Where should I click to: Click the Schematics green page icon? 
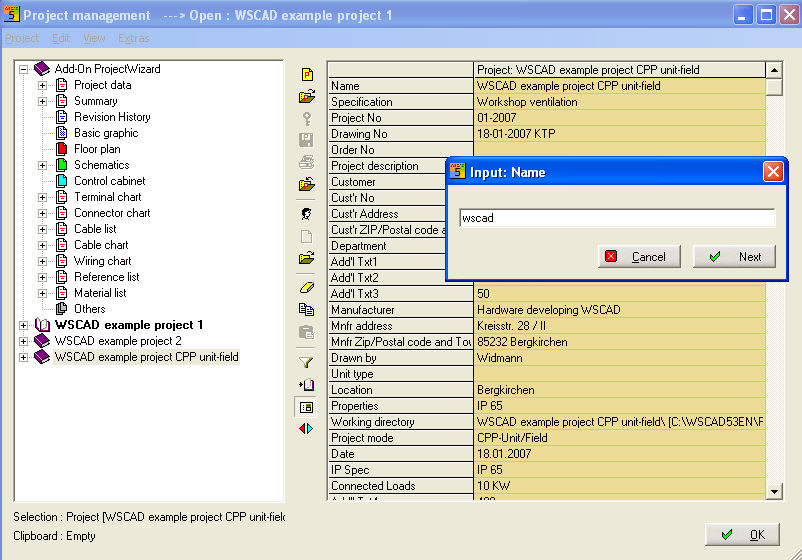(x=62, y=165)
